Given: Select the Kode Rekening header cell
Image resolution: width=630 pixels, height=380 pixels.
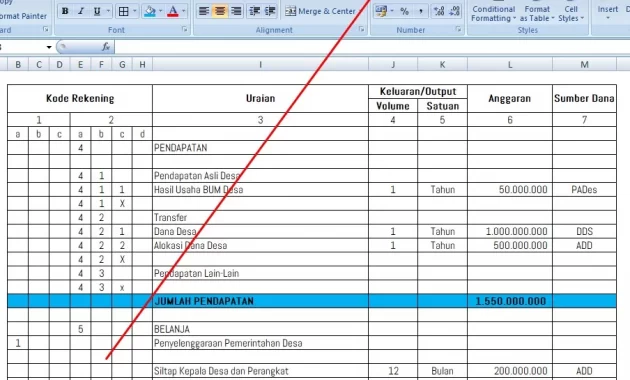Looking at the screenshot, I should tap(80, 98).
